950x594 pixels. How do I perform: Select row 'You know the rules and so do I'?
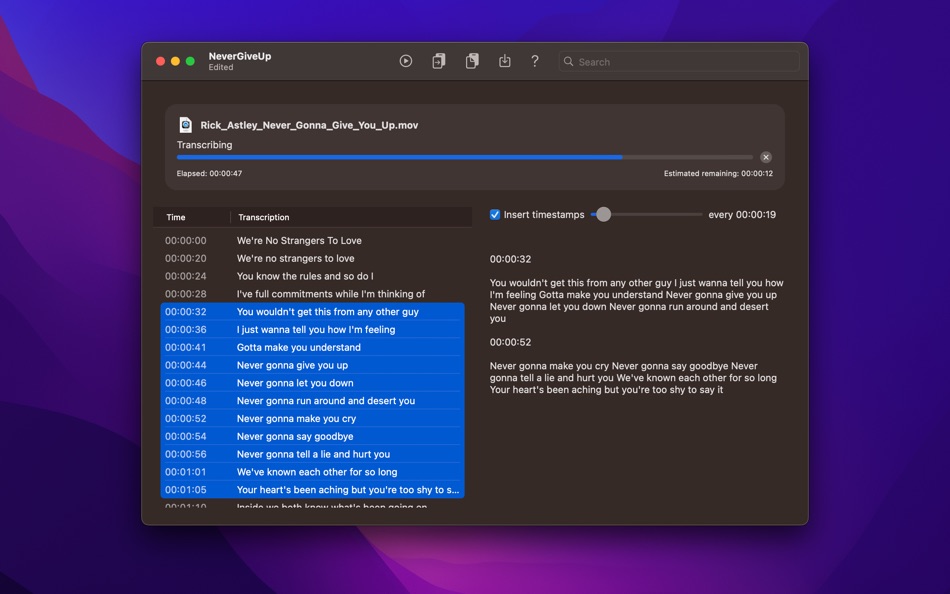click(313, 276)
